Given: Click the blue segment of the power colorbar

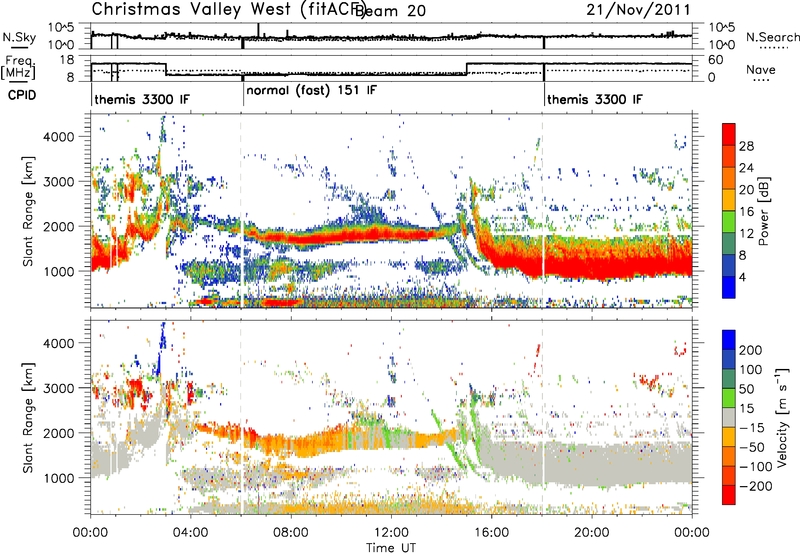Looking at the screenshot, I should coord(729,287).
